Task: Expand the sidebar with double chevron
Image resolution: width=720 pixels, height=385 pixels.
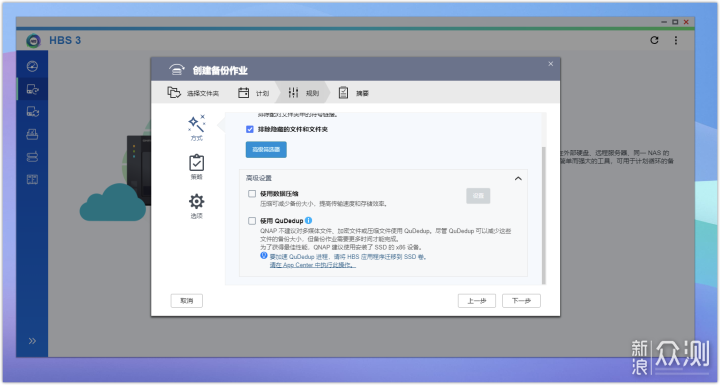Action: coord(32,341)
